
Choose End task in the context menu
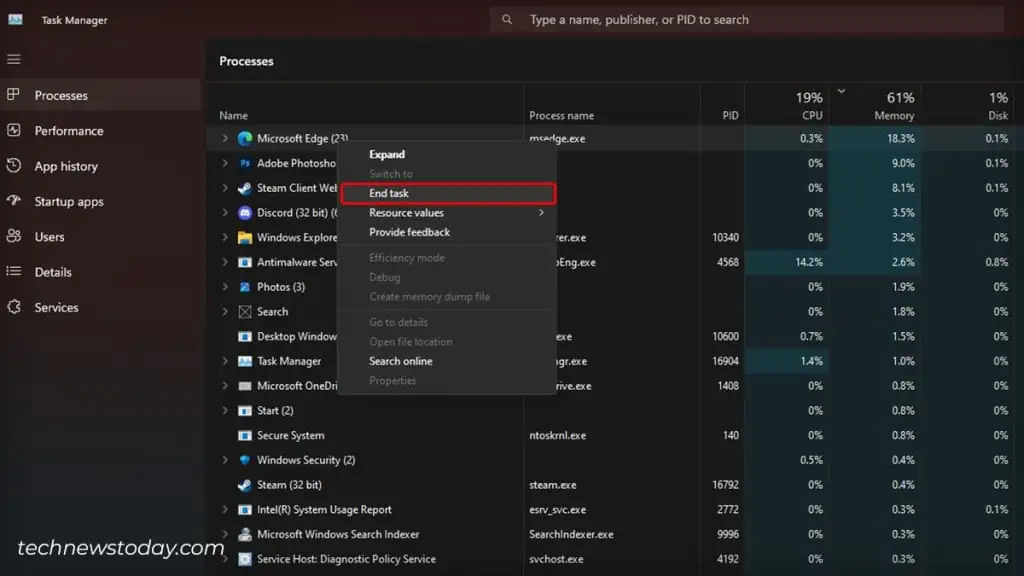pyautogui.click(x=447, y=193)
